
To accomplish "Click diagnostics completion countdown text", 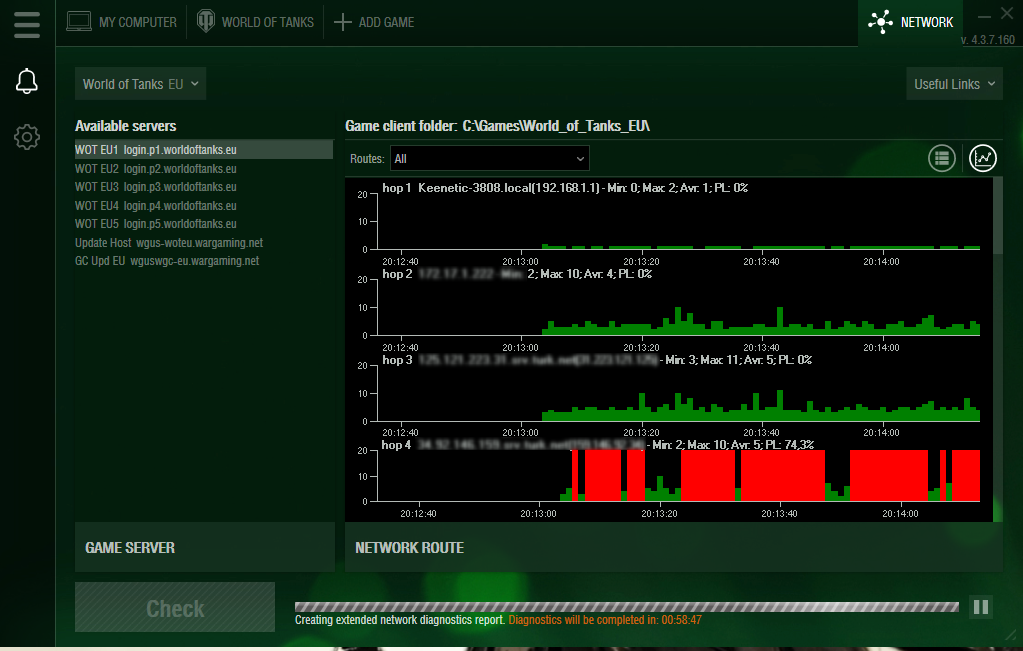I will click(x=605, y=620).
